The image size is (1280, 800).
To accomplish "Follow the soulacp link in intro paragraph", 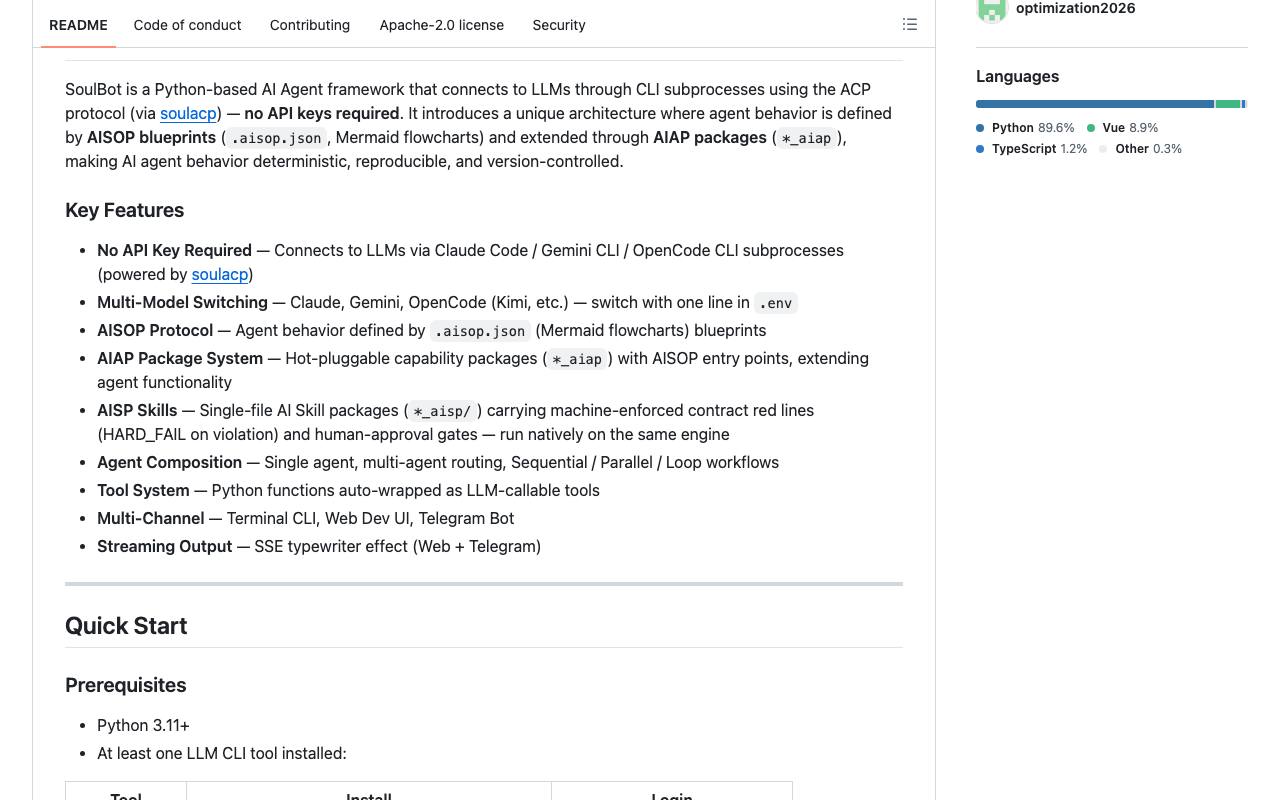I will click(x=188, y=114).
